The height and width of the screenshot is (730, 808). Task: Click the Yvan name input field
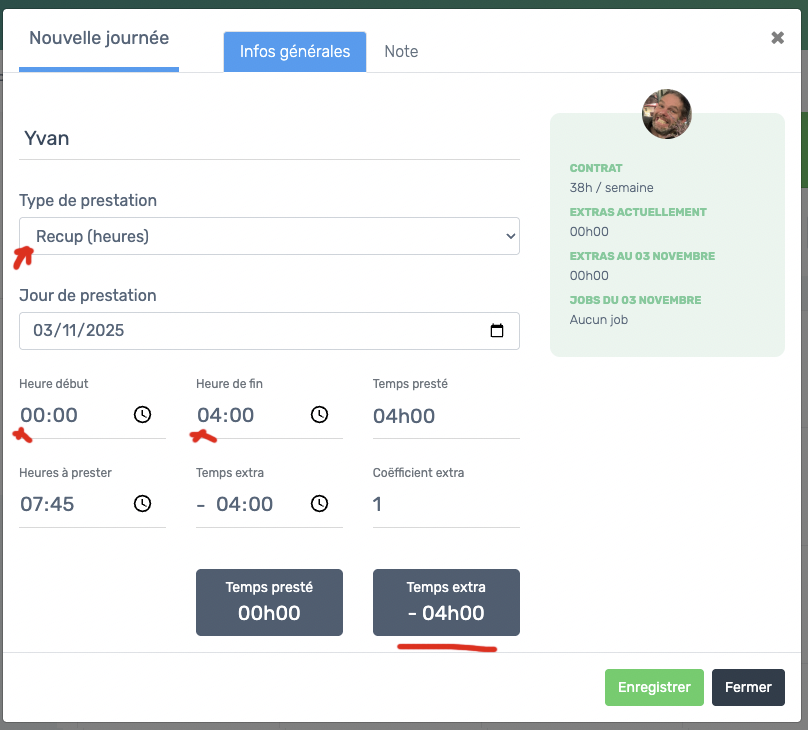click(269, 138)
